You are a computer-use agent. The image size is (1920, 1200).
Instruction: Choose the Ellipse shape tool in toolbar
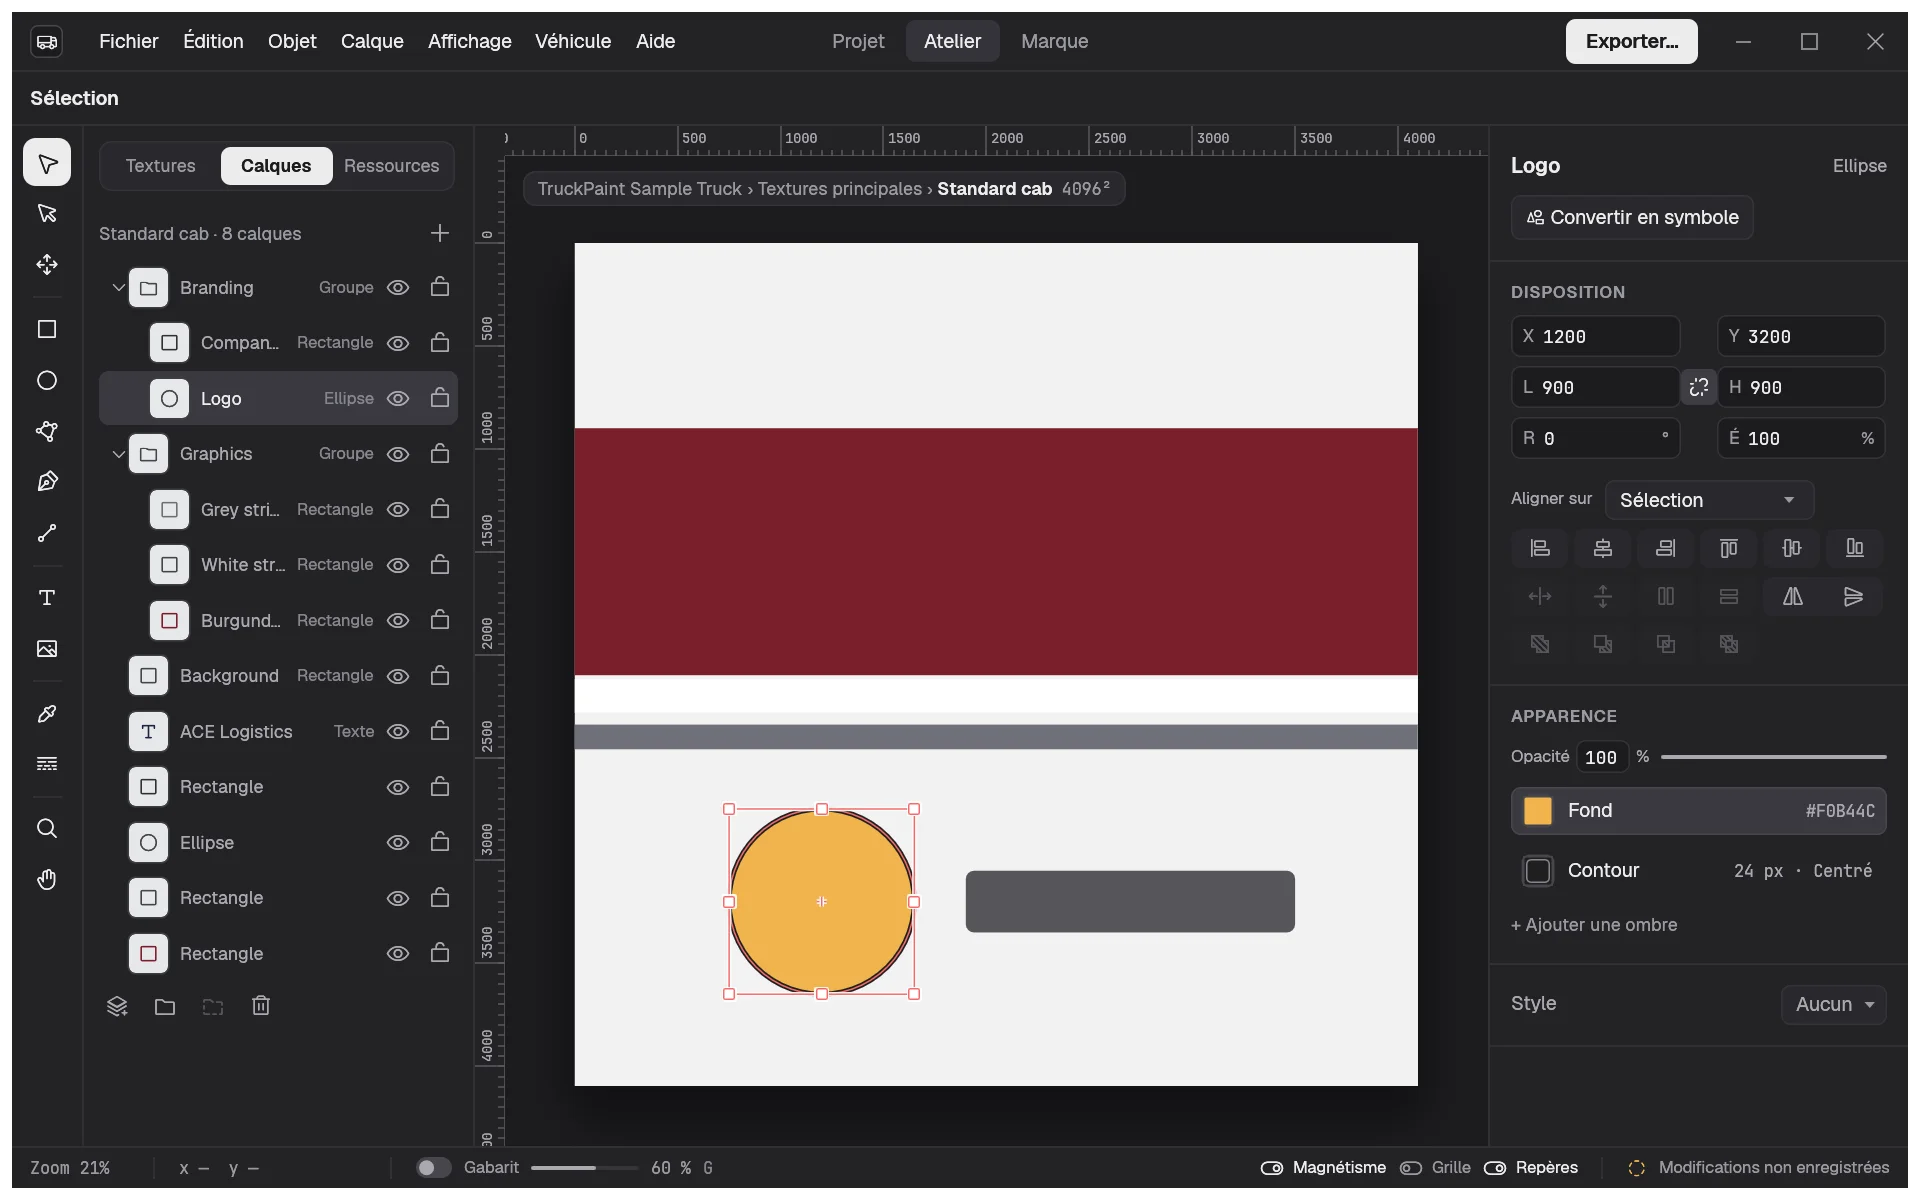coord(47,380)
